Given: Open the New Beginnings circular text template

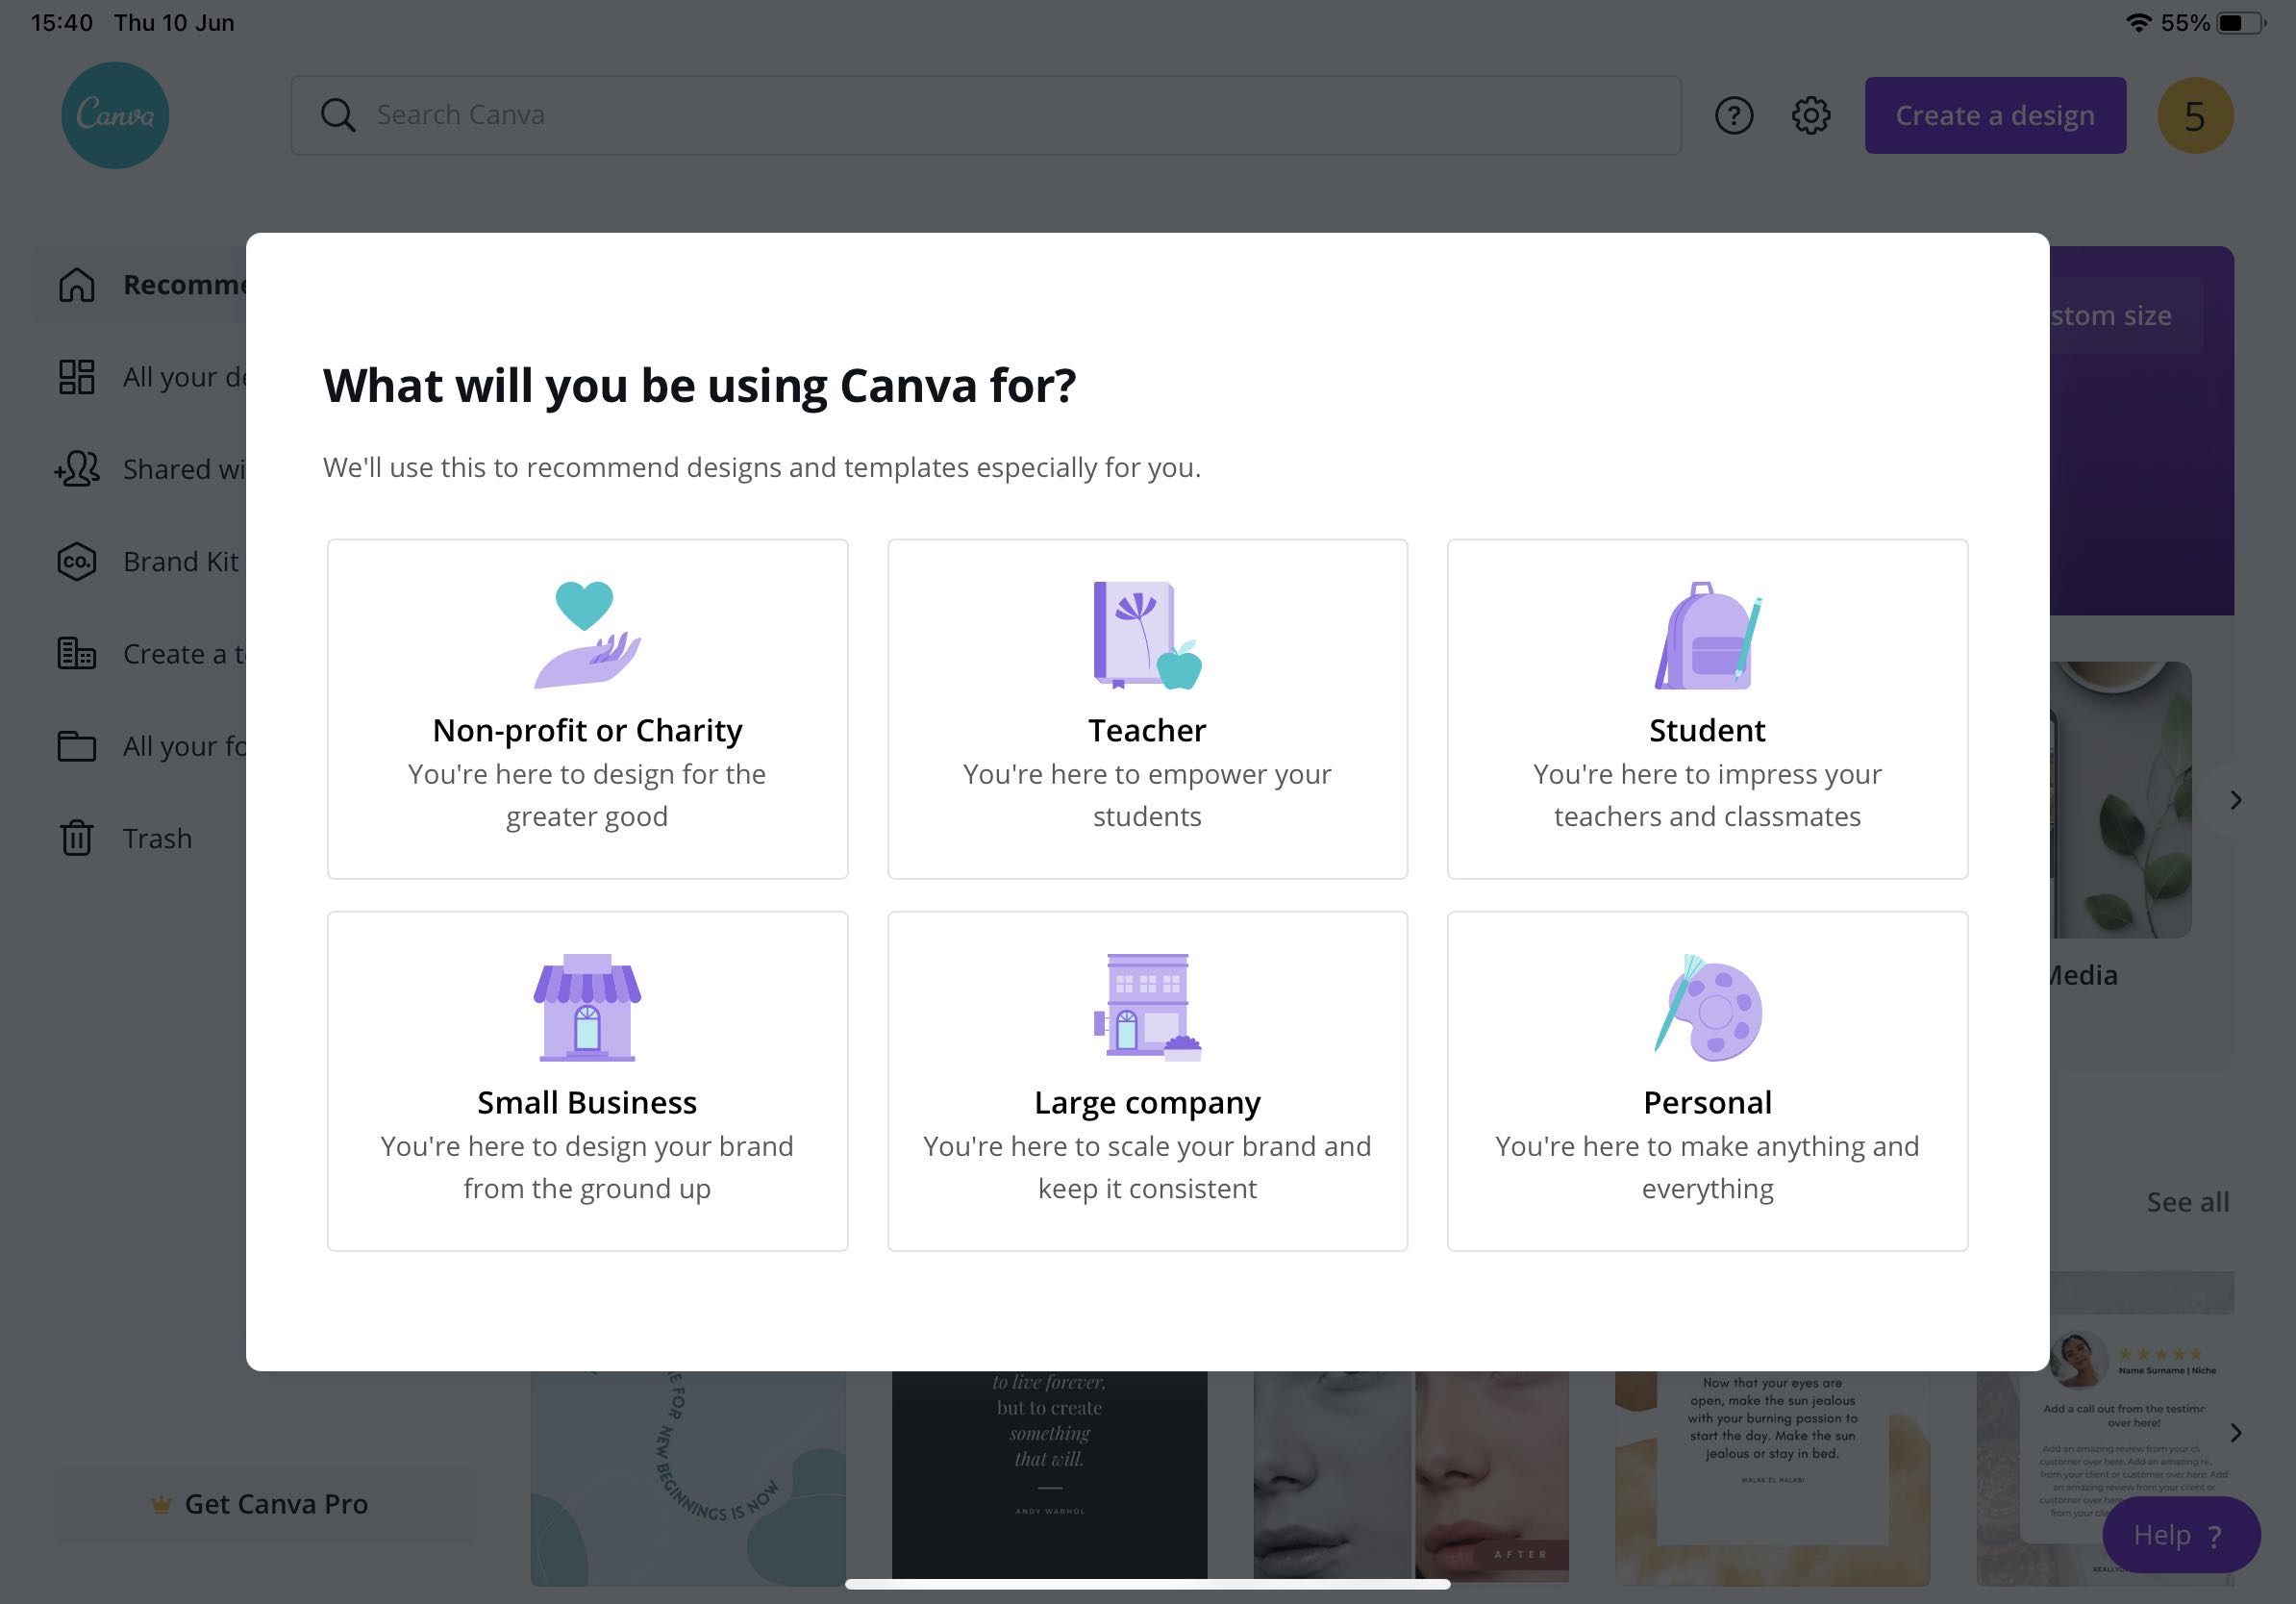Looking at the screenshot, I should [x=688, y=1478].
